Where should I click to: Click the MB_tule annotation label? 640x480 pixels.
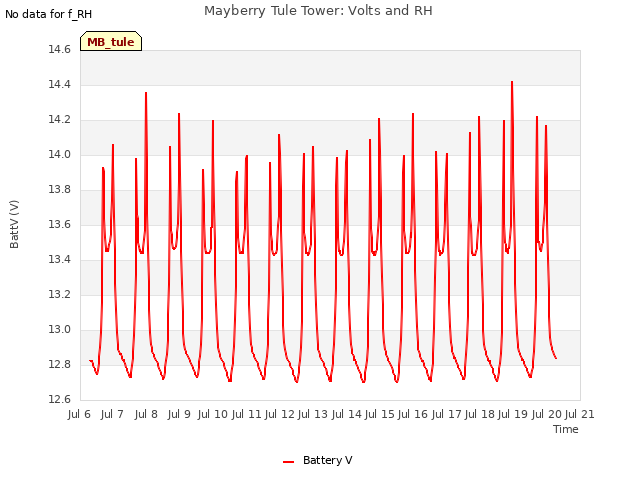coord(111,41)
